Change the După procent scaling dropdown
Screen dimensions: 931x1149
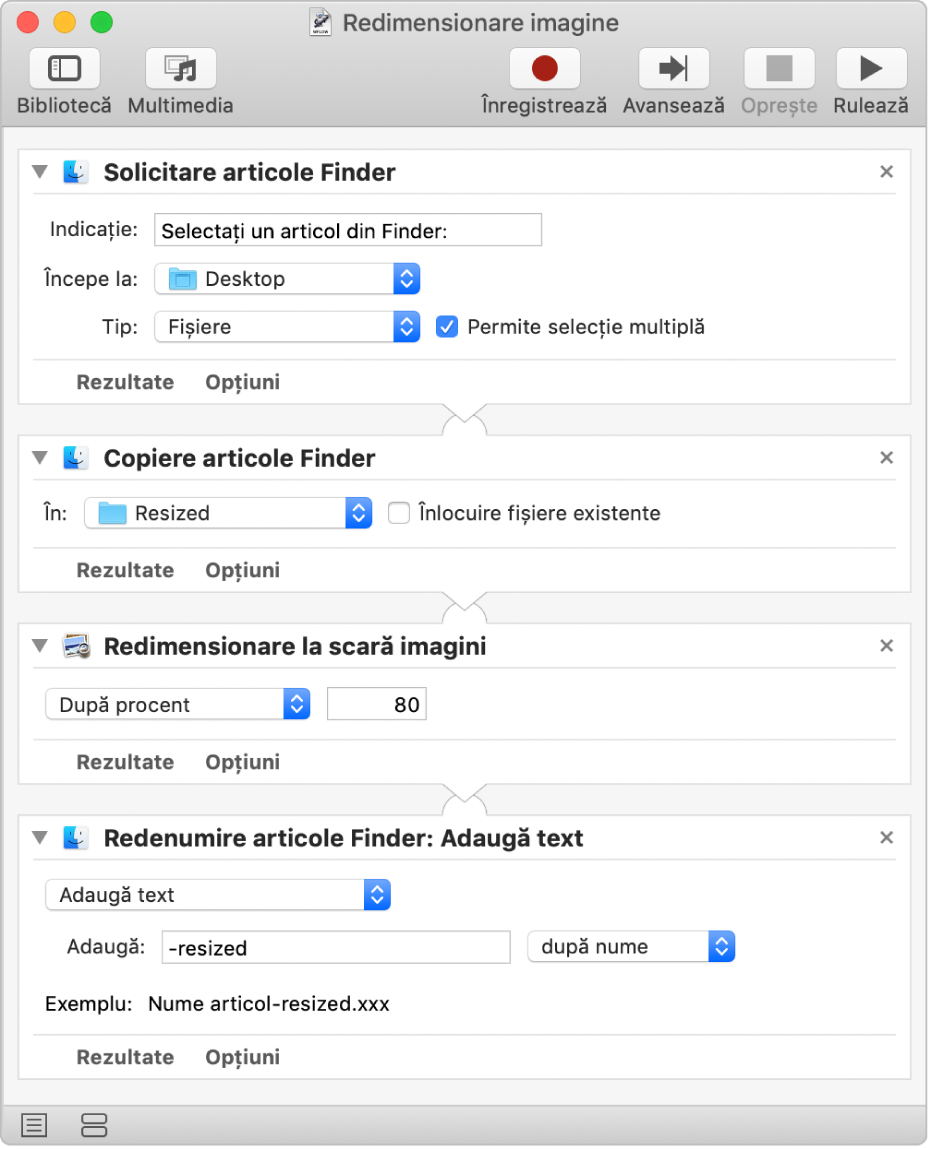point(178,705)
